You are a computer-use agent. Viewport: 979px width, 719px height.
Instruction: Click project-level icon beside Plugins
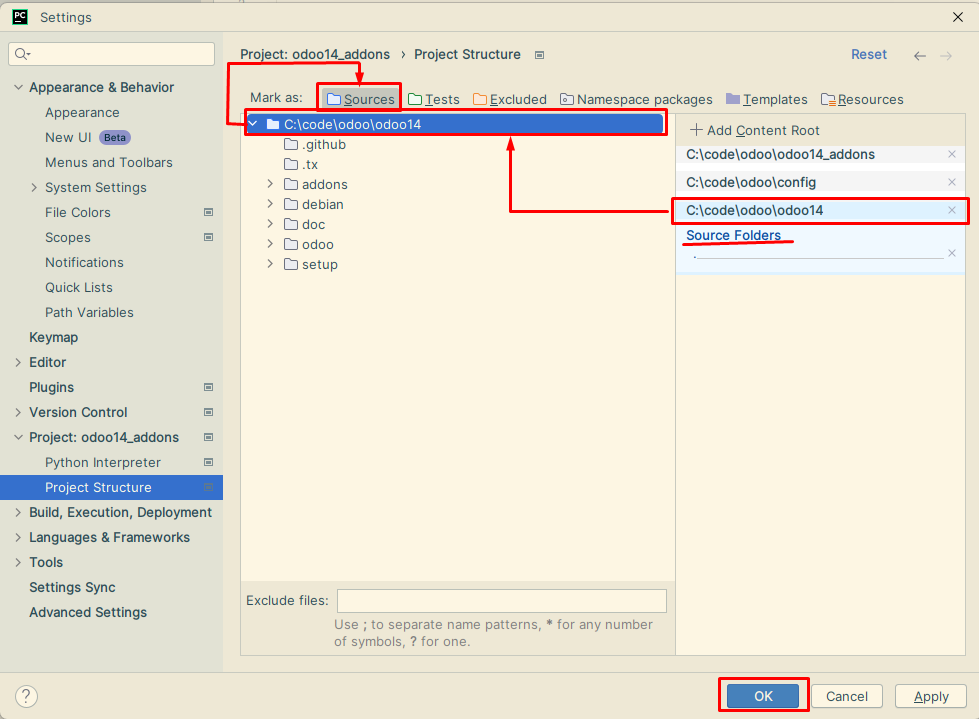tap(209, 387)
